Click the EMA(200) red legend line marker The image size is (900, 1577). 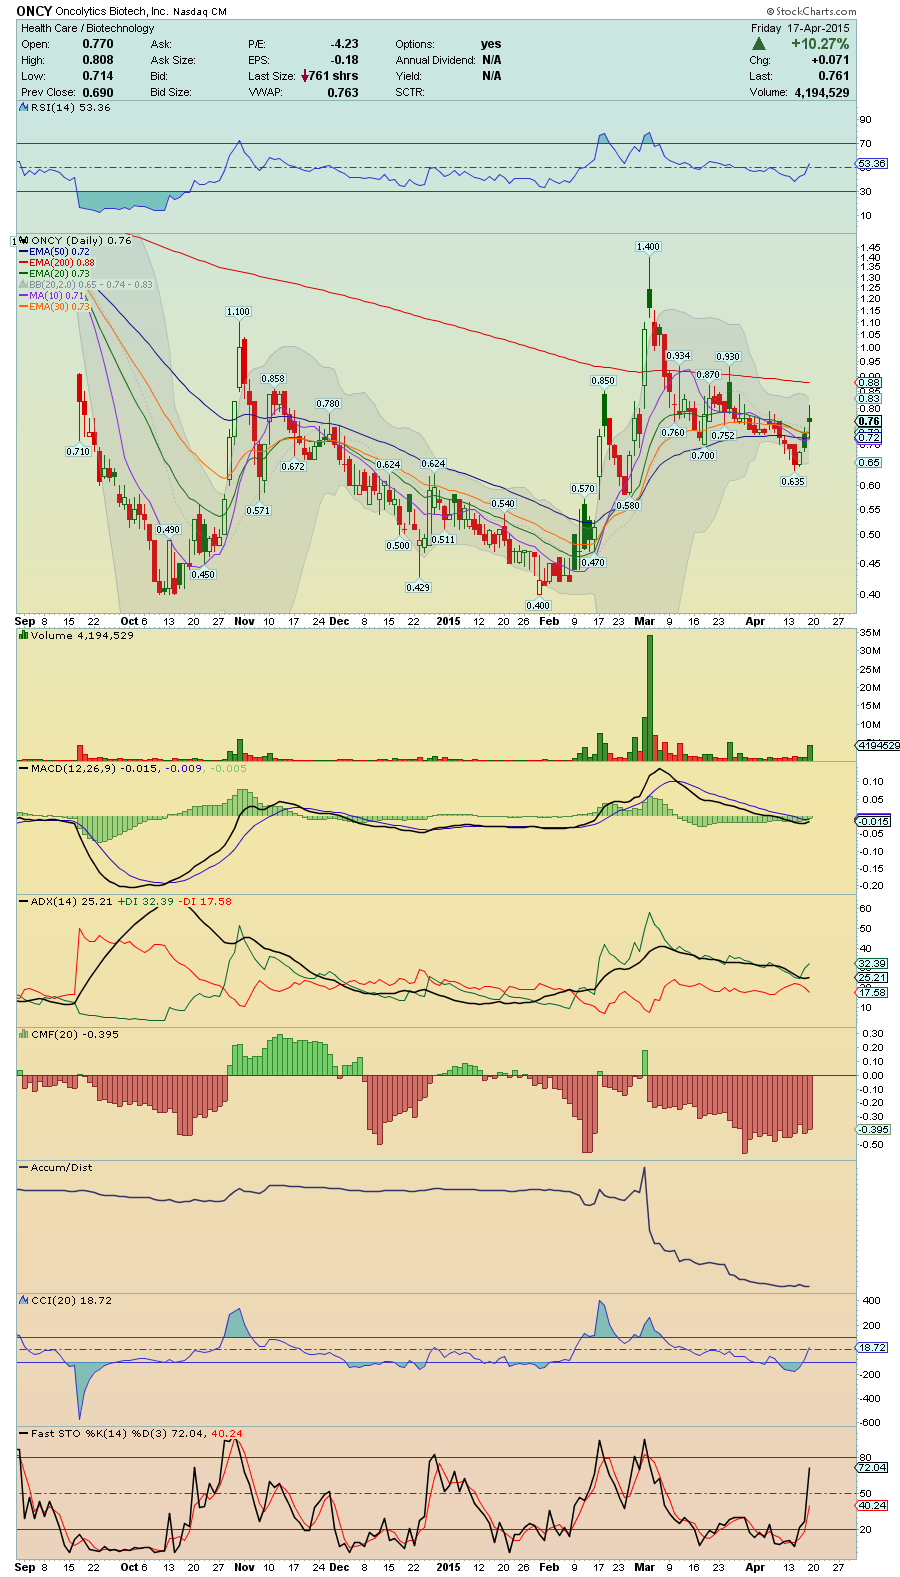(x=23, y=263)
